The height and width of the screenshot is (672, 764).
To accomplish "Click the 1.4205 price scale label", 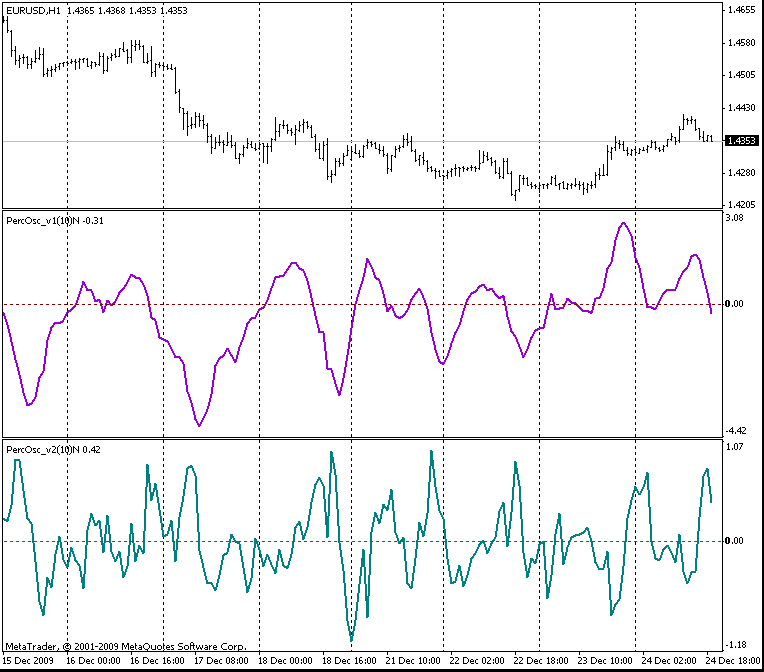I will tap(742, 205).
